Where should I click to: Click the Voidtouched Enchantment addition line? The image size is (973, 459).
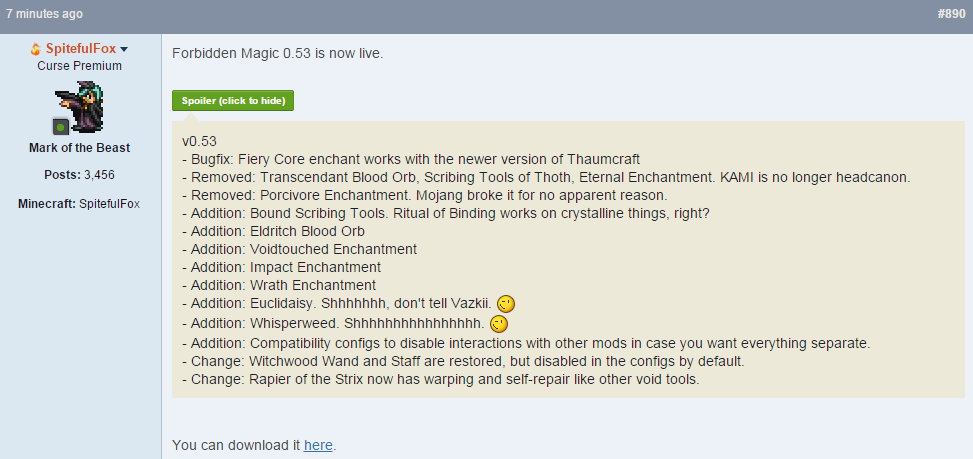[300, 249]
